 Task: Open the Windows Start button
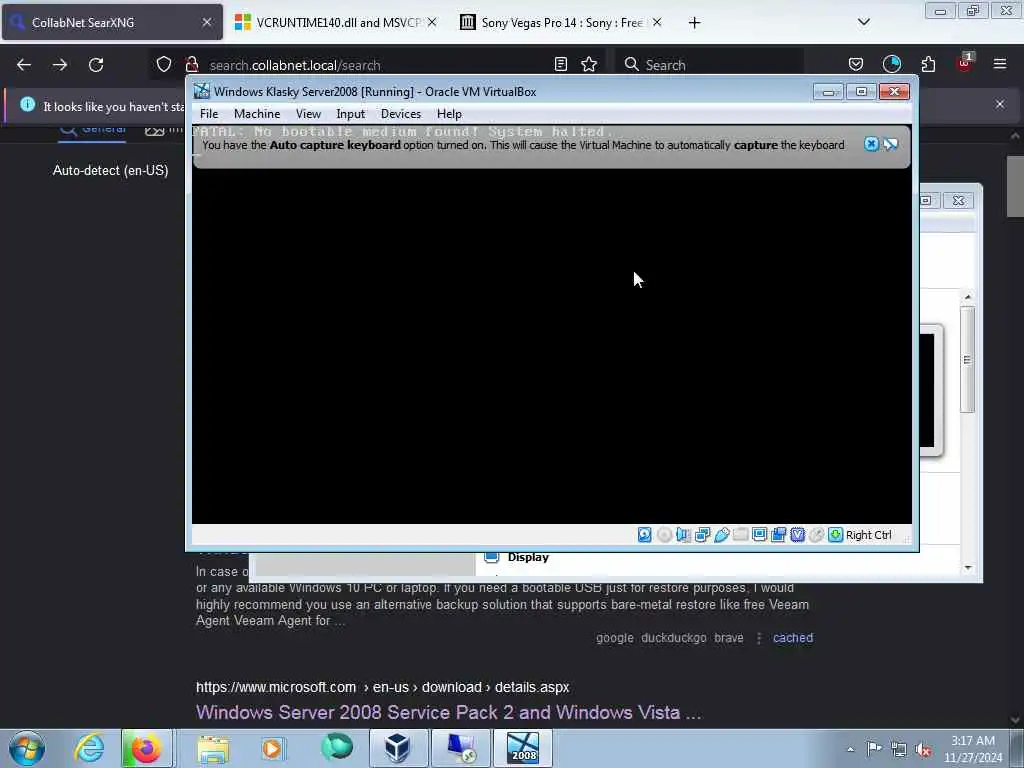27,748
